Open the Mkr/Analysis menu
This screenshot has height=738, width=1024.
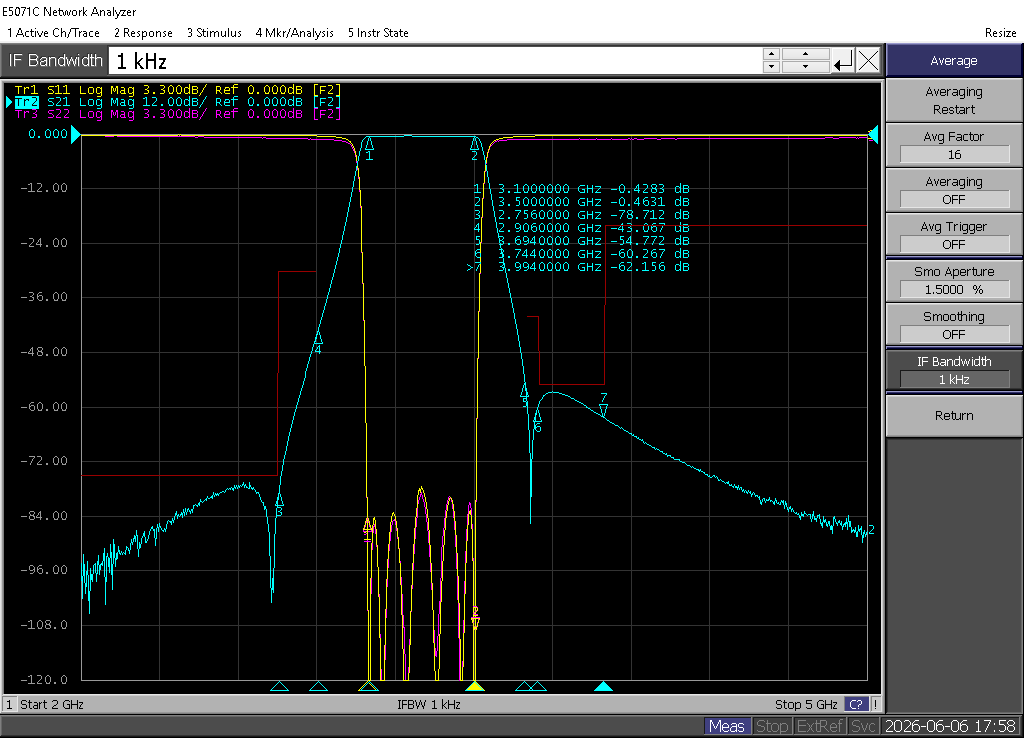pos(295,33)
